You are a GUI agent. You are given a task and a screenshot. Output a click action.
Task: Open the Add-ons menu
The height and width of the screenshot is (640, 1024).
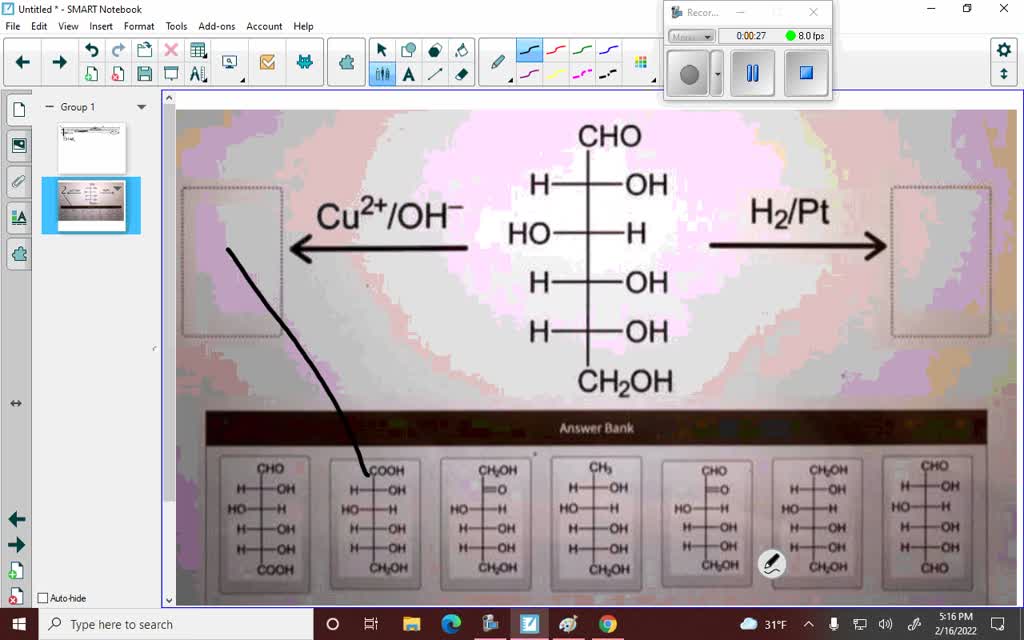[217, 26]
